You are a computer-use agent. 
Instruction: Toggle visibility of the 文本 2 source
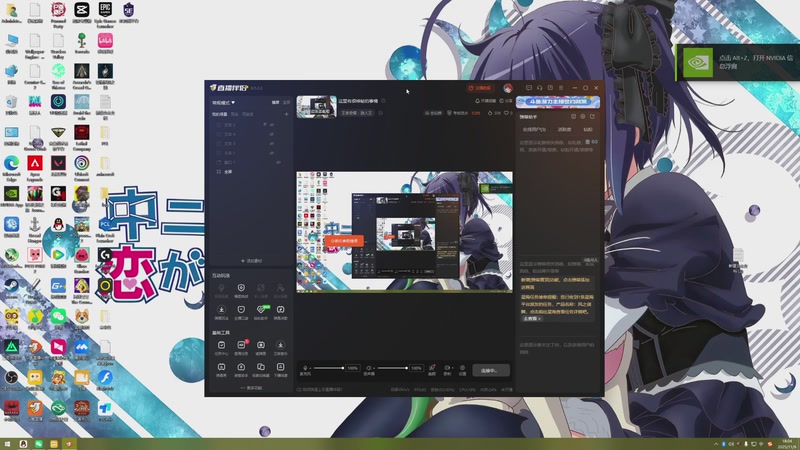click(x=271, y=125)
